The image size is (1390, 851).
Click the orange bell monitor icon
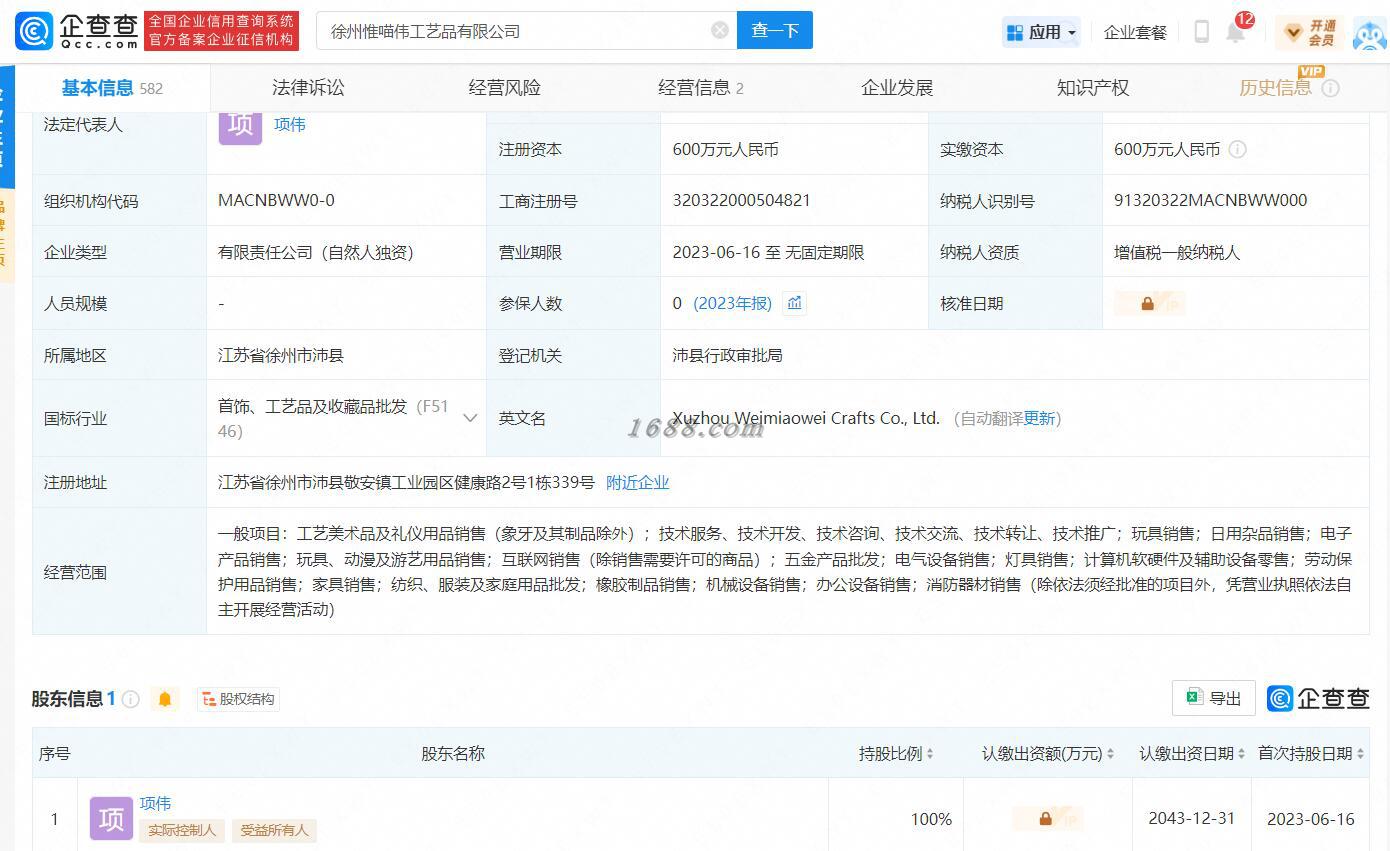click(x=165, y=699)
